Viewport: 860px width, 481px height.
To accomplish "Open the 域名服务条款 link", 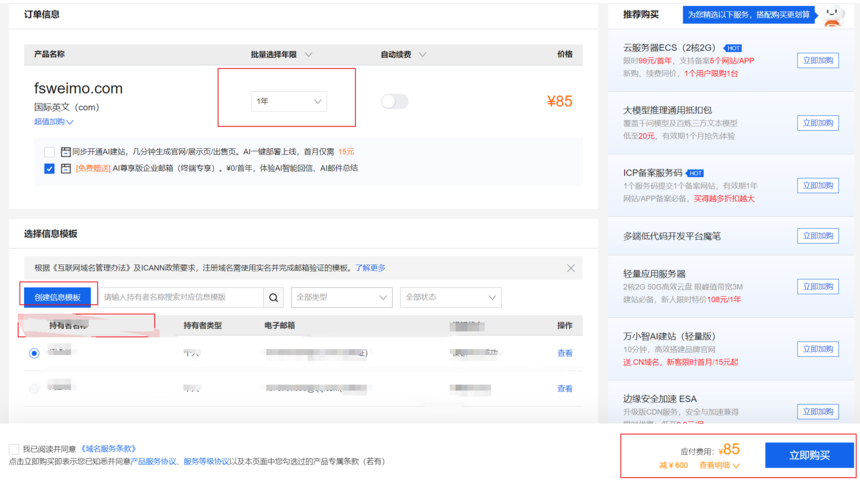I will point(109,449).
